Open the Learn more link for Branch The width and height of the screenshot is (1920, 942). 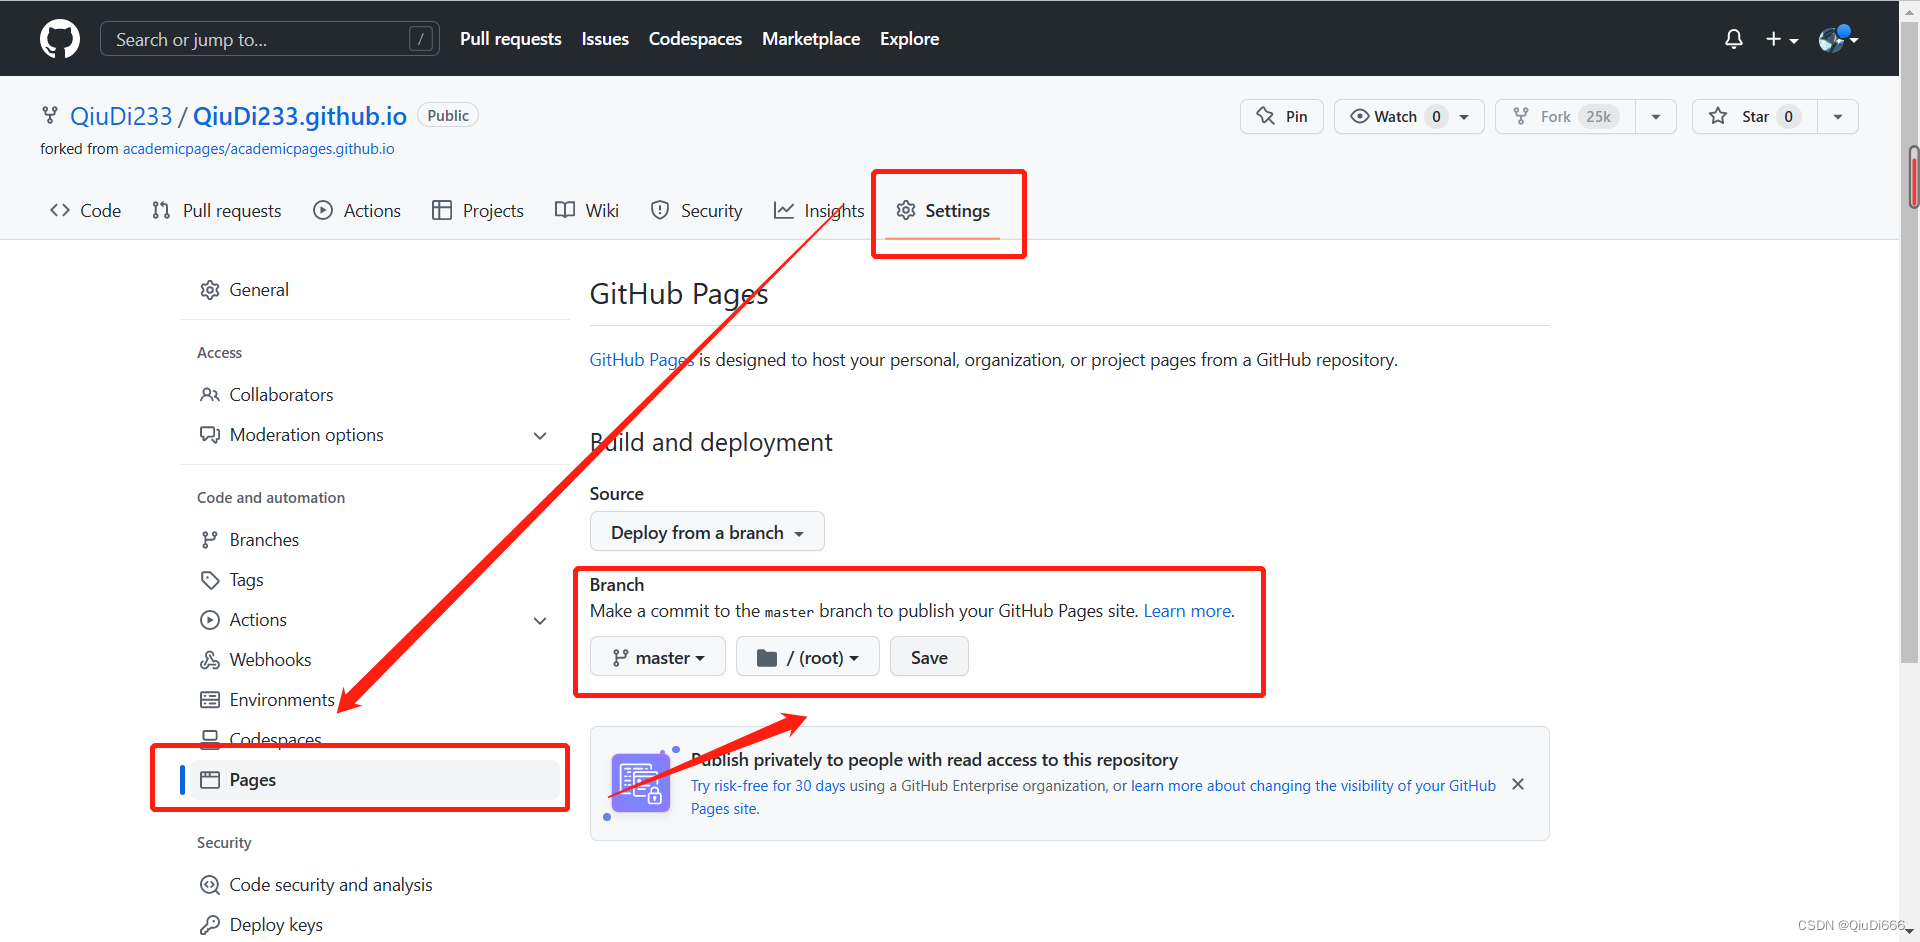click(1187, 611)
